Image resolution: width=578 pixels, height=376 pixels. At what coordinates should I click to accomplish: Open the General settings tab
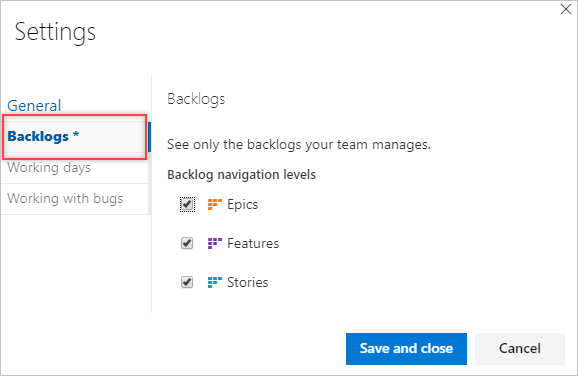(x=34, y=106)
